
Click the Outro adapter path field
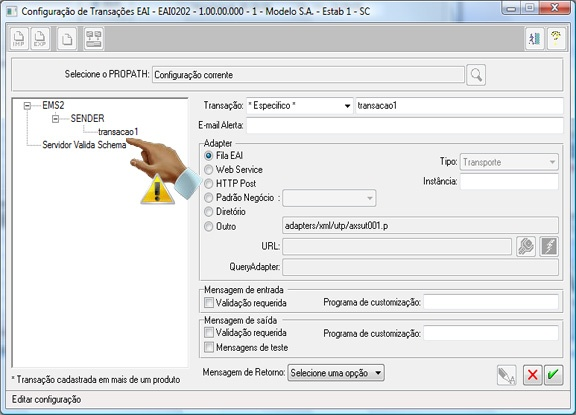[420, 225]
